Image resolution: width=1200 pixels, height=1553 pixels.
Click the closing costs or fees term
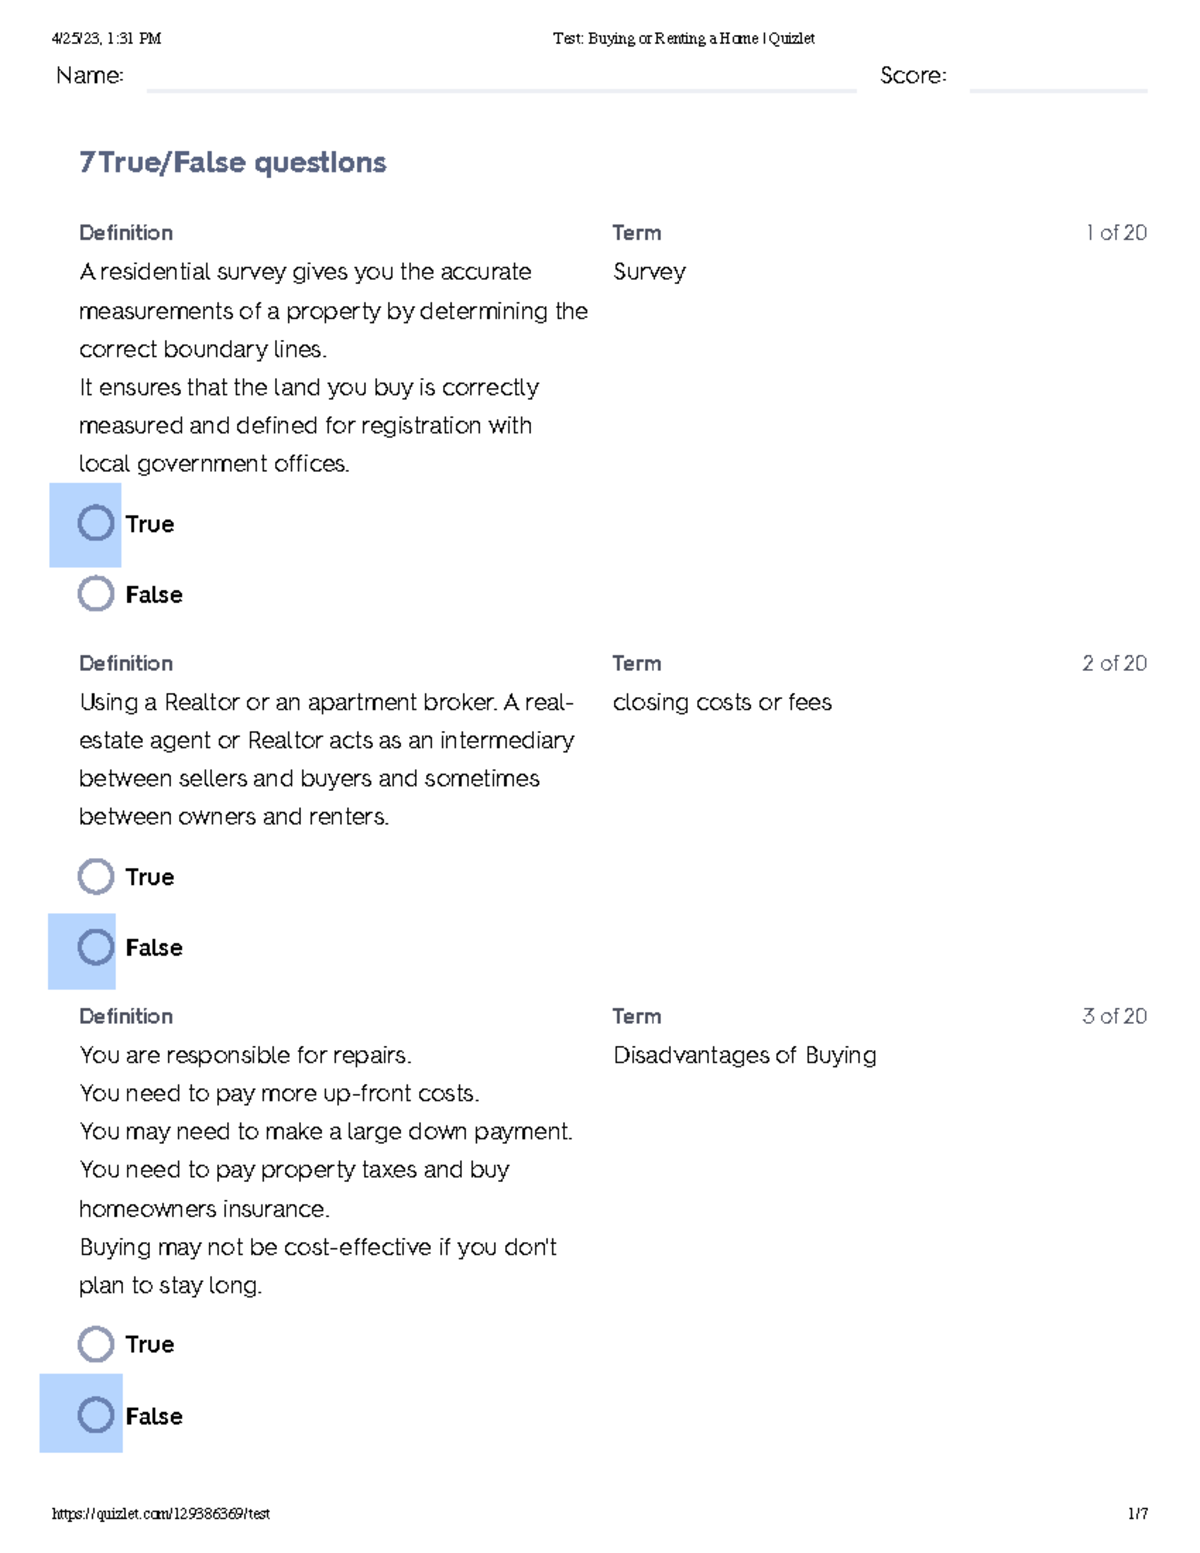(x=722, y=703)
